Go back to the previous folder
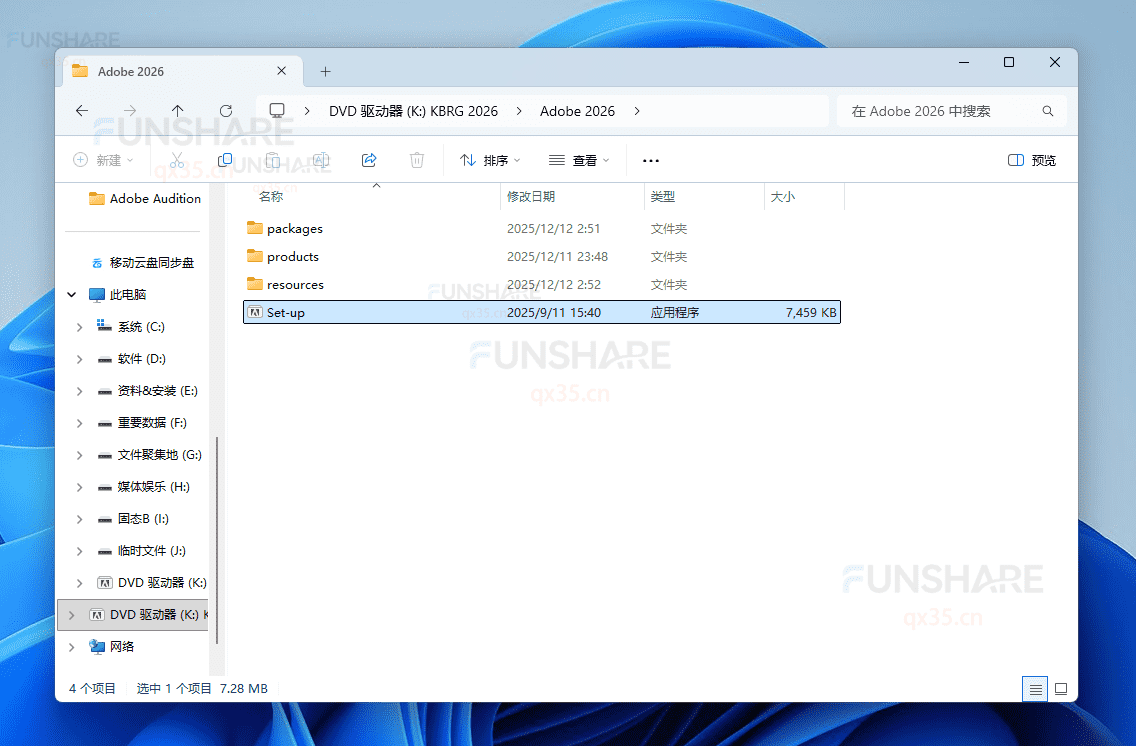Viewport: 1136px width, 746px height. 82,111
